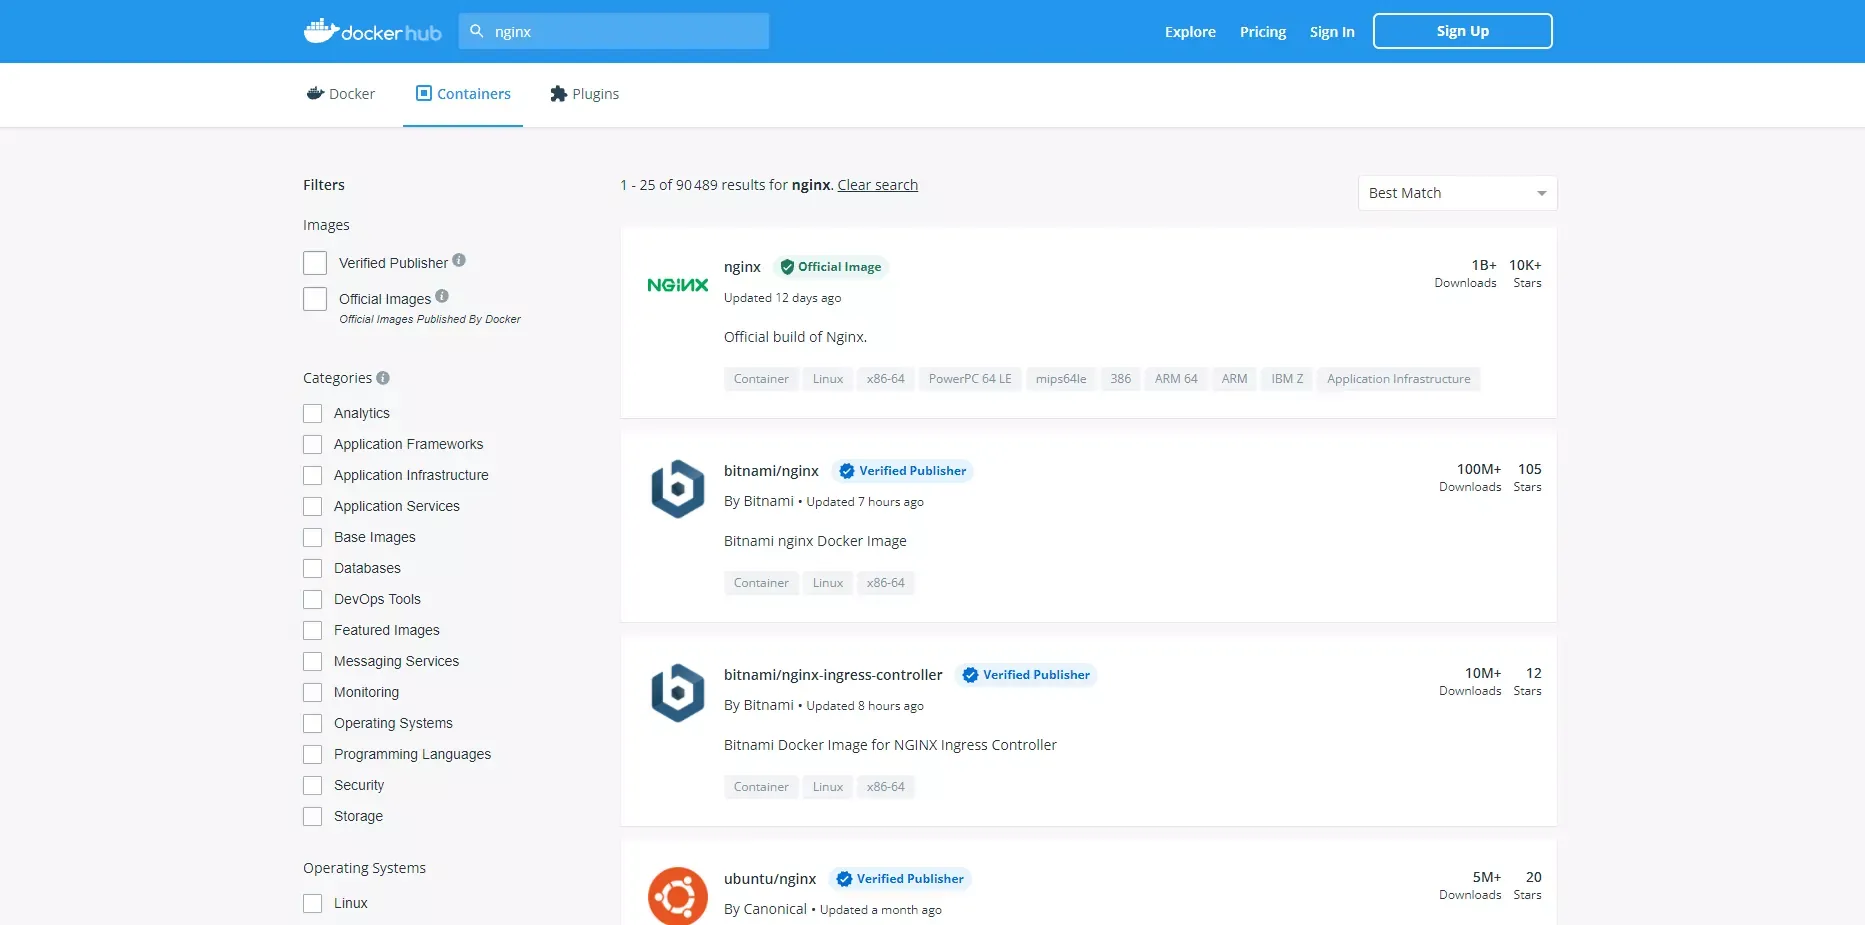Open the Best Match sort dropdown
The height and width of the screenshot is (925, 1865).
[1455, 192]
